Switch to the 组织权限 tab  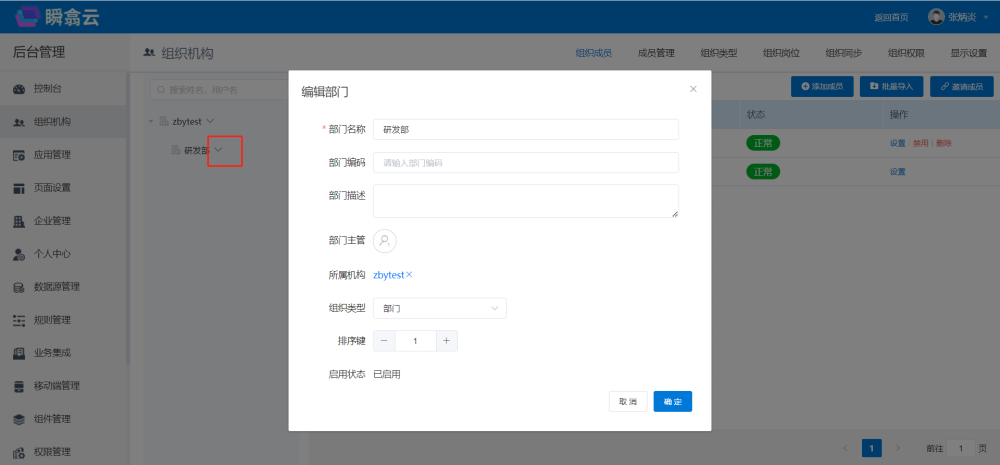point(906,53)
